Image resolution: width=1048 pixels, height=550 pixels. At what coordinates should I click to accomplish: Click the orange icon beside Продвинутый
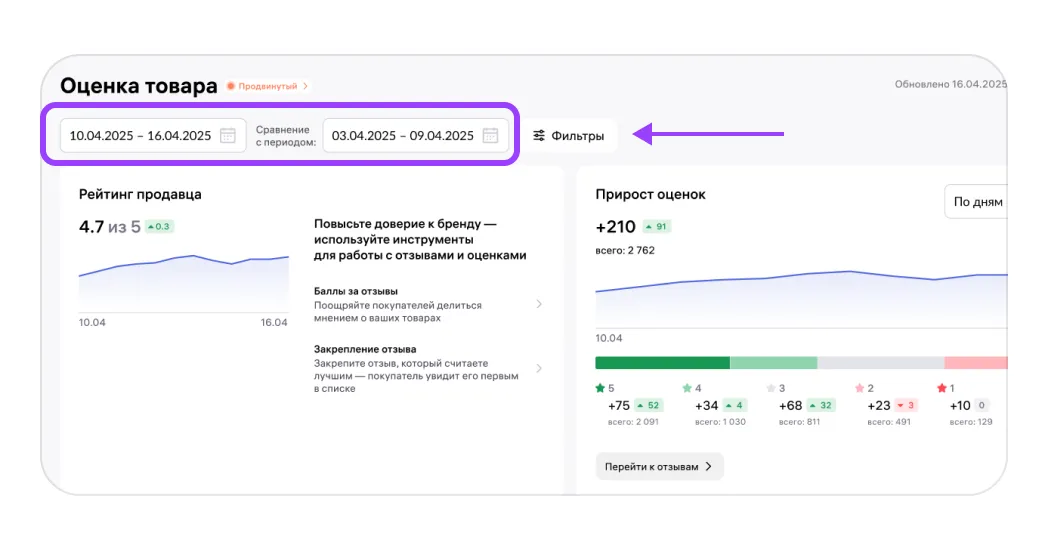click(231, 87)
